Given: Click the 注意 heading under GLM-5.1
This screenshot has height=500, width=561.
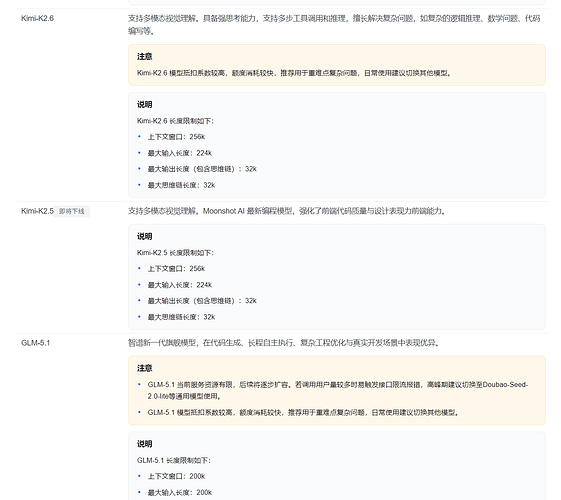Looking at the screenshot, I should tap(145, 368).
